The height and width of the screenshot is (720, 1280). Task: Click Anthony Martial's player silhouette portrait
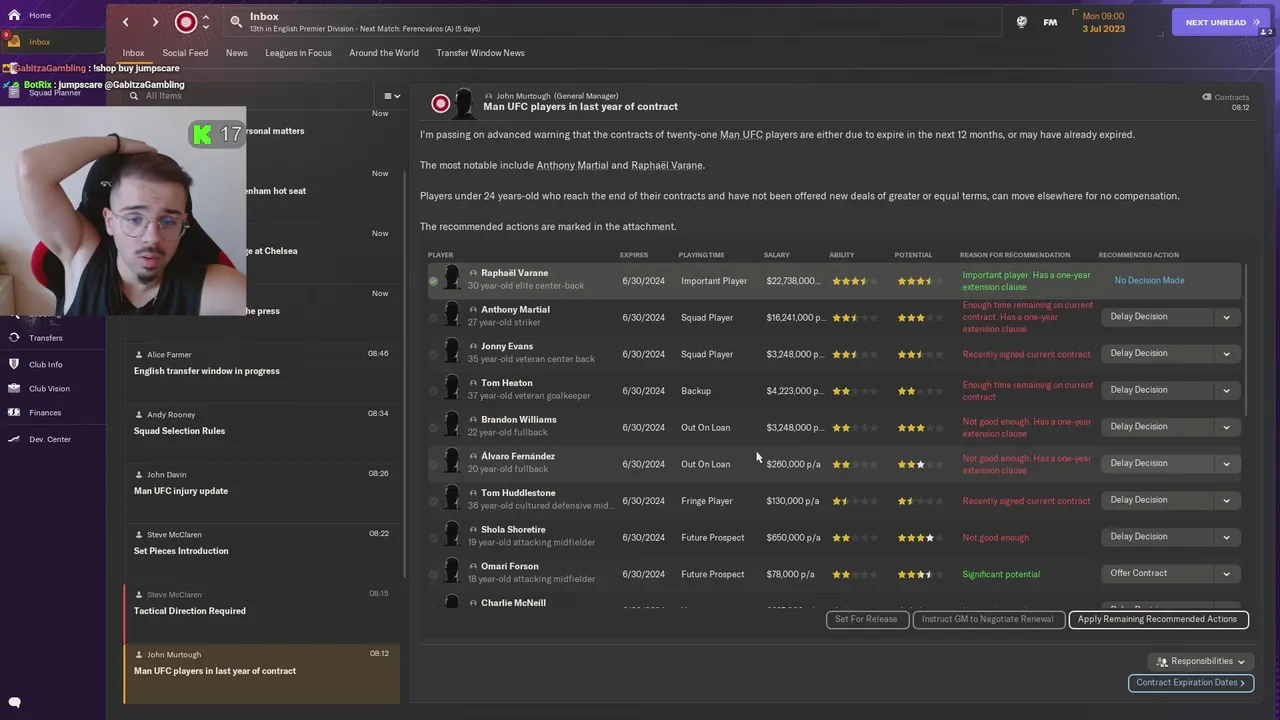(x=453, y=316)
